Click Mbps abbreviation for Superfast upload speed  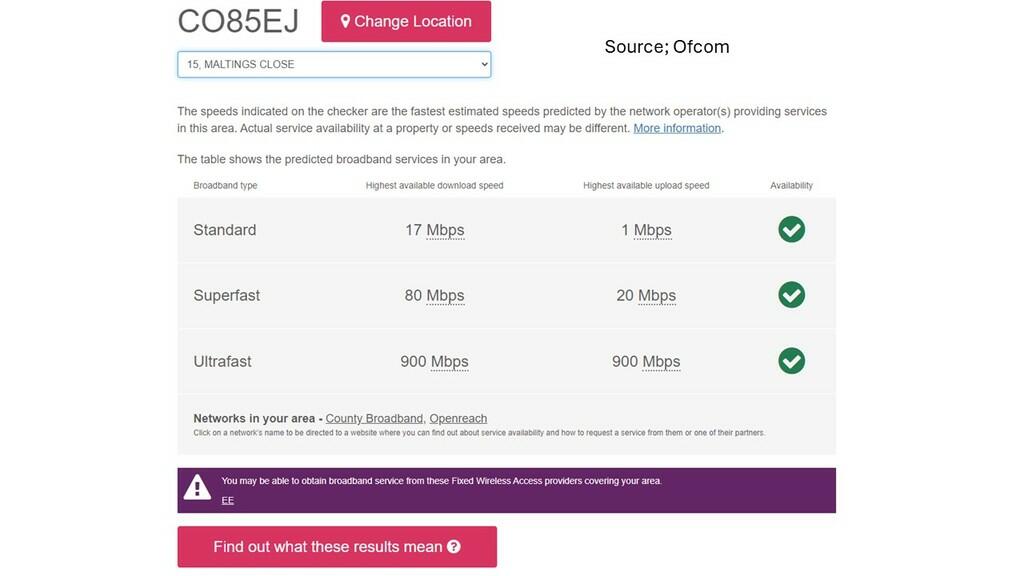point(656,295)
